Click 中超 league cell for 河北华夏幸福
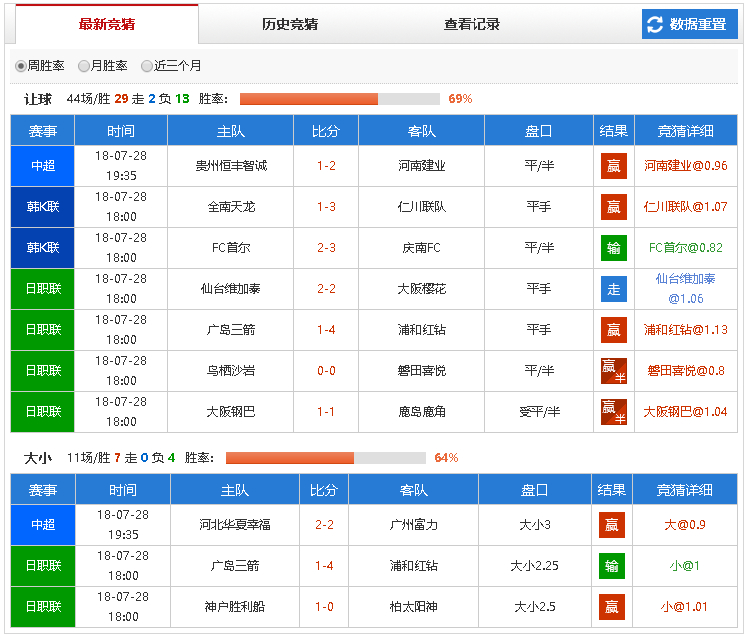 tap(43, 525)
